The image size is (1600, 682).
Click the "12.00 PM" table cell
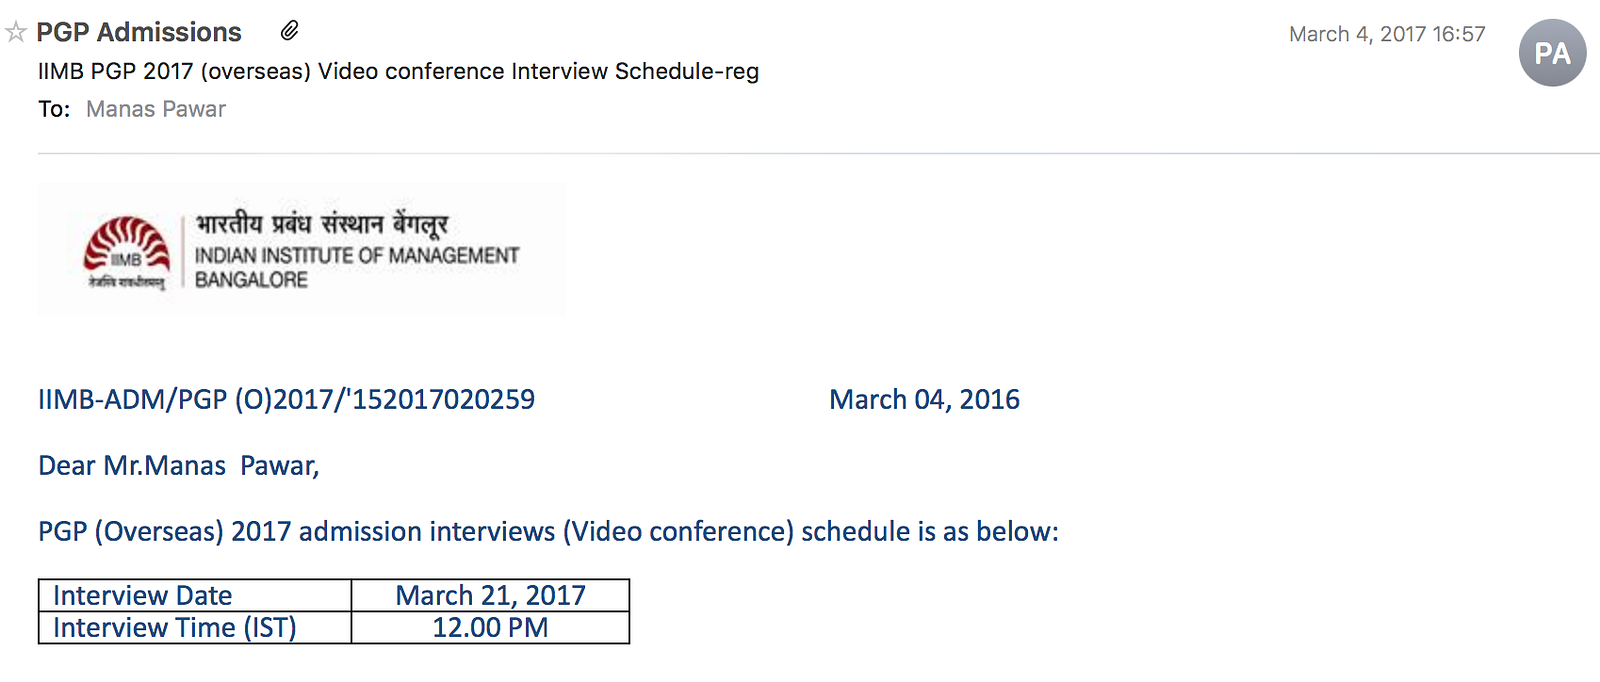490,628
